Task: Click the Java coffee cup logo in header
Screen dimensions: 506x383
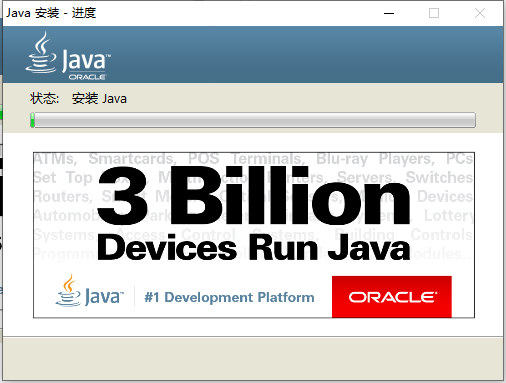Action: point(41,52)
